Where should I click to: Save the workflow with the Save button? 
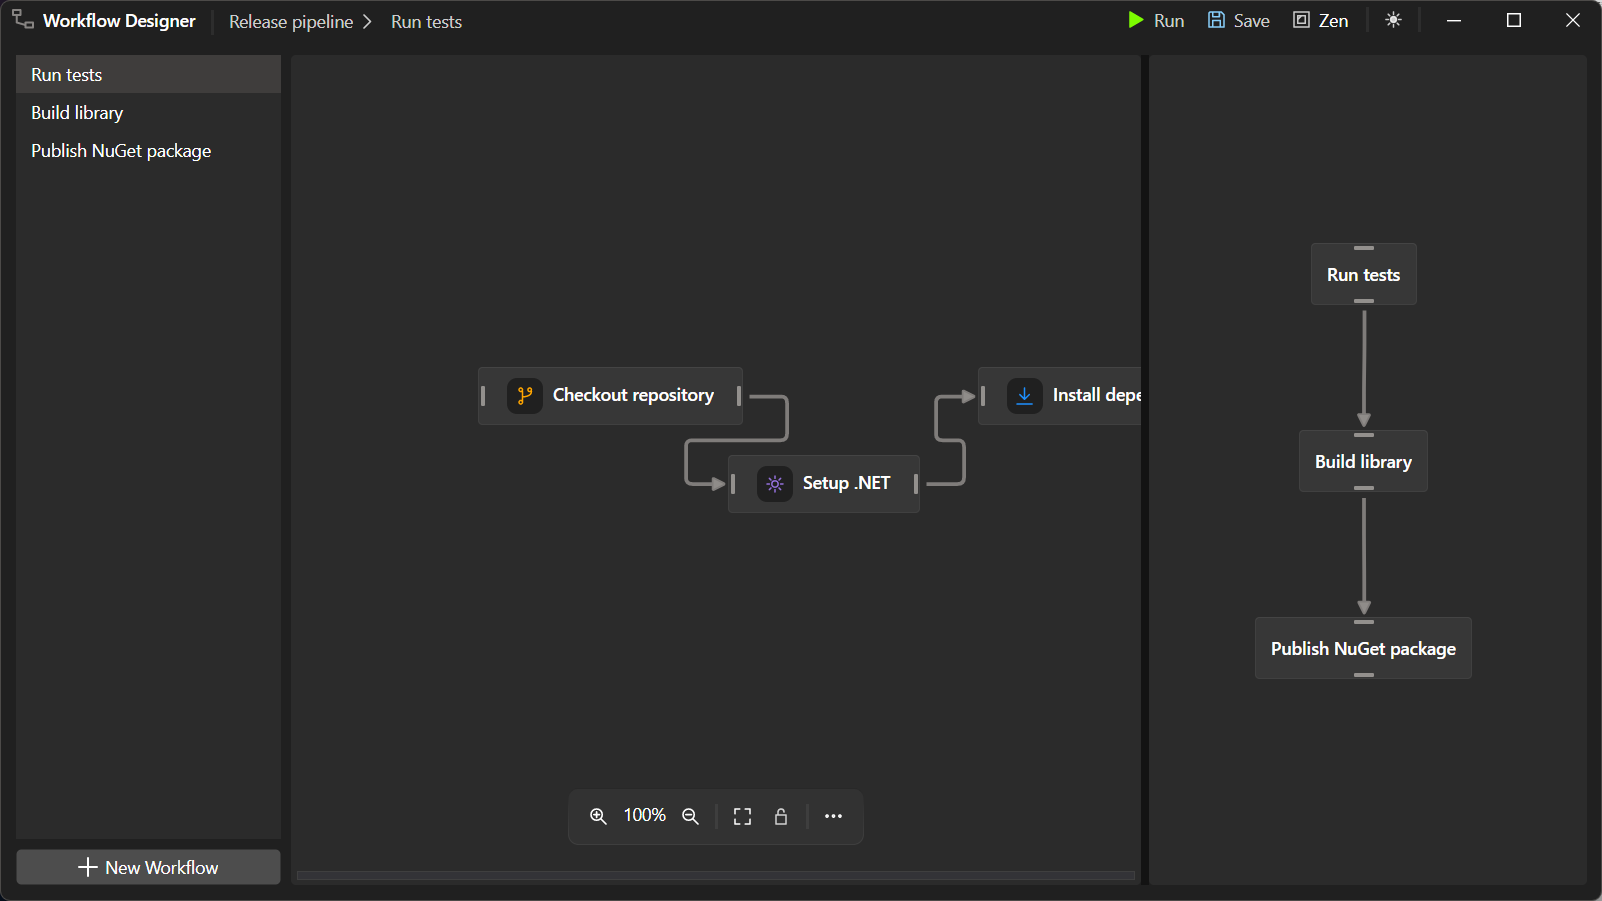point(1238,20)
